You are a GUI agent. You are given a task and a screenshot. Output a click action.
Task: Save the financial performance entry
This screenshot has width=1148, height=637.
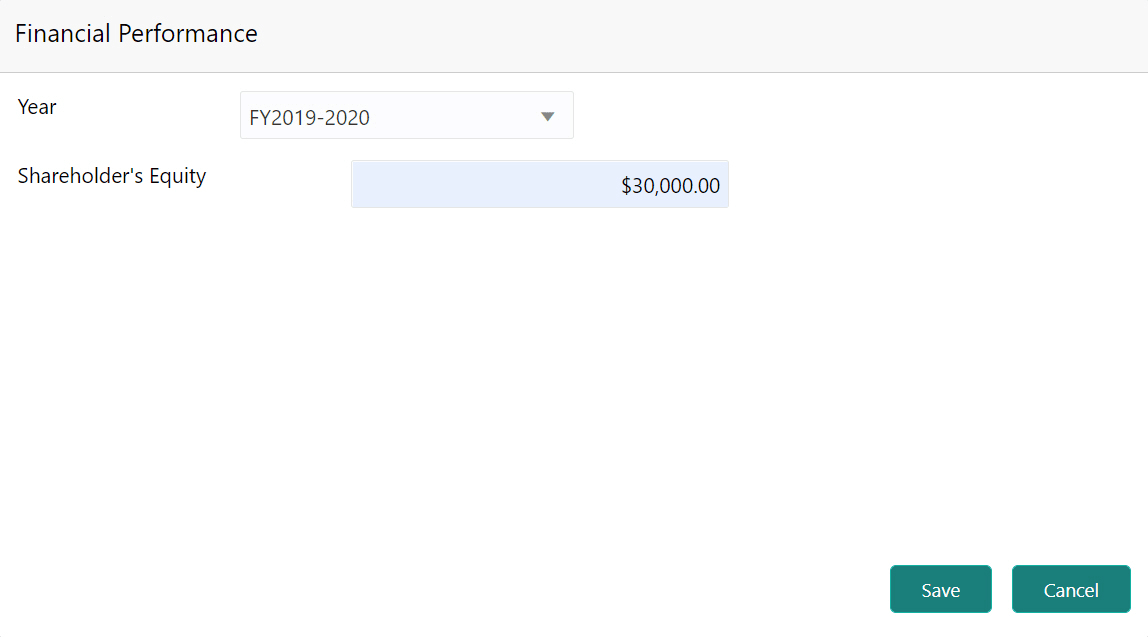[x=940, y=590]
